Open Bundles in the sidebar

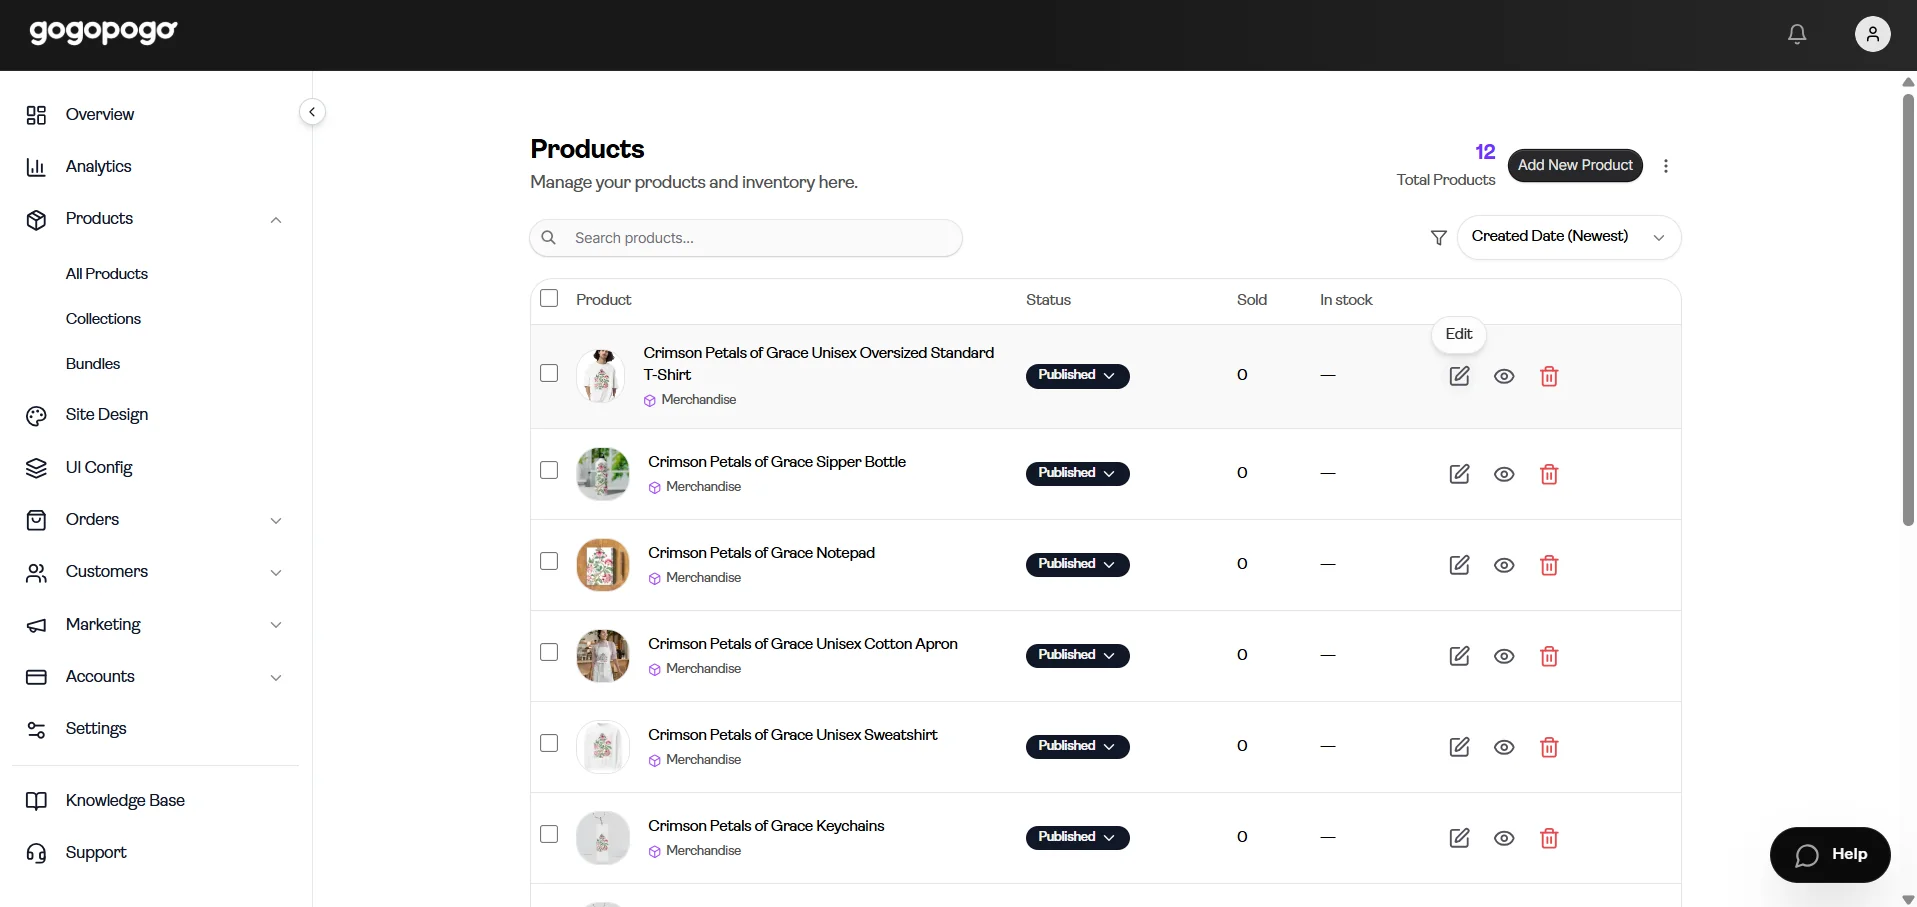click(x=93, y=364)
